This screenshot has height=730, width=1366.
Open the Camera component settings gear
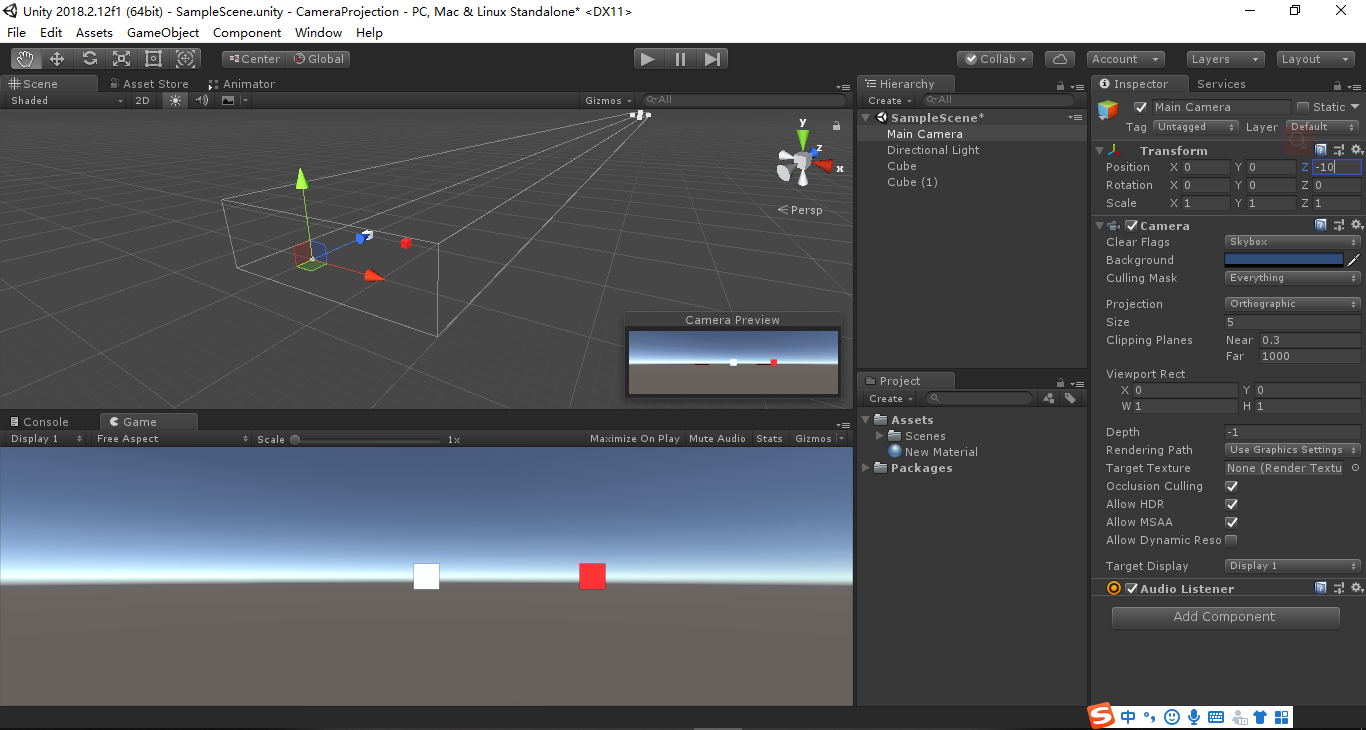pyautogui.click(x=1356, y=225)
